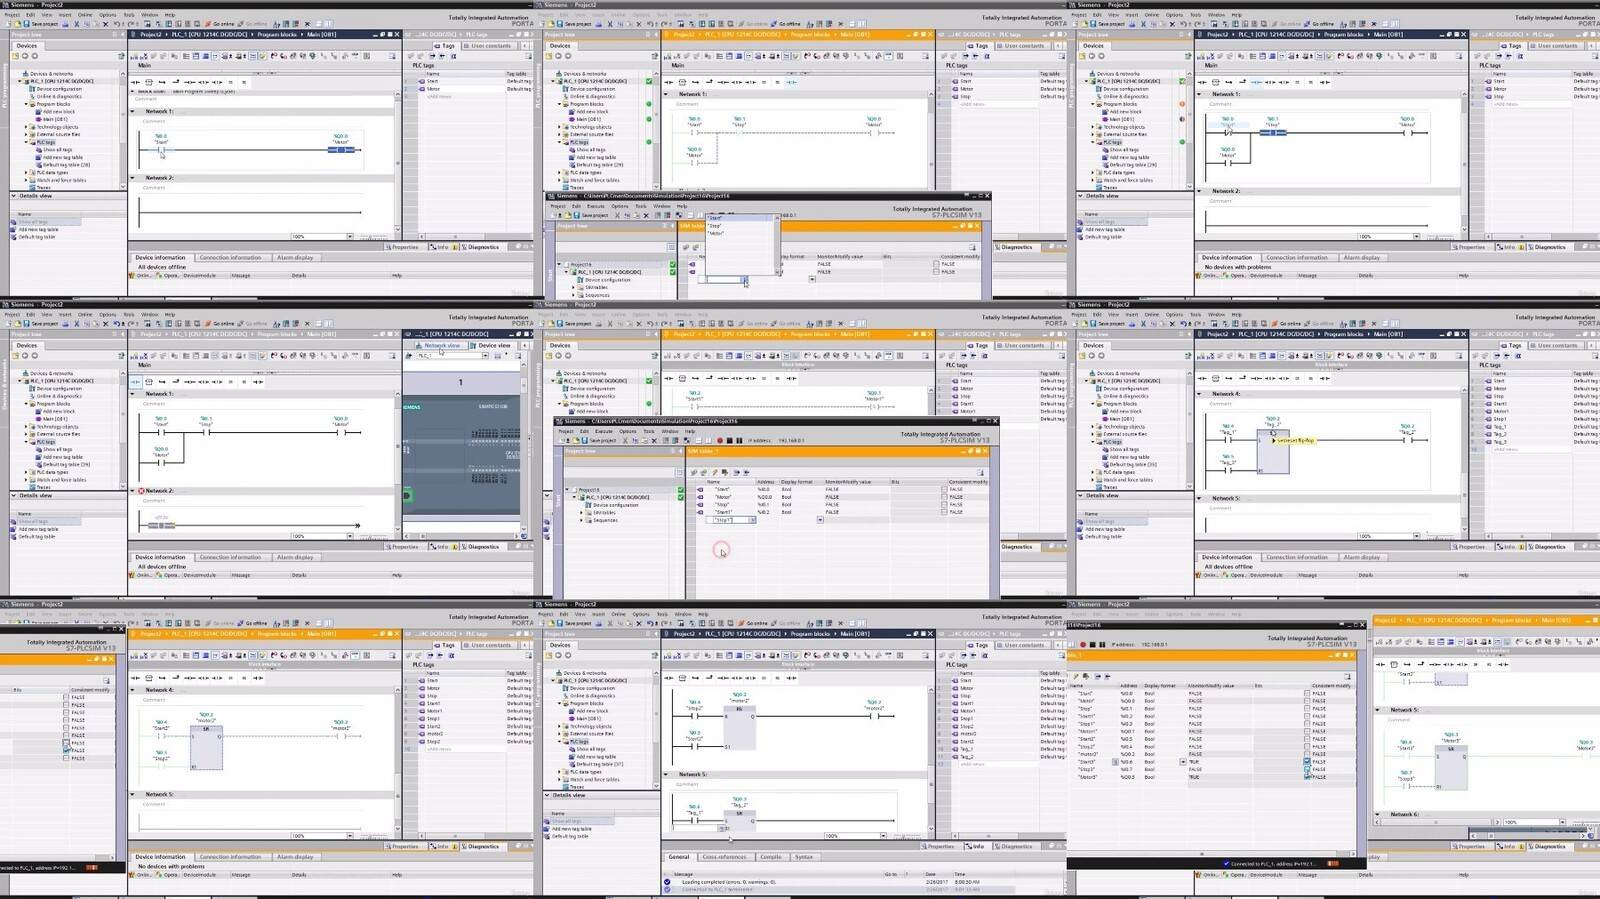The width and height of the screenshot is (1600, 899).
Task: Expand Sequences node in center PLCSIM tree
Action: pyautogui.click(x=581, y=520)
